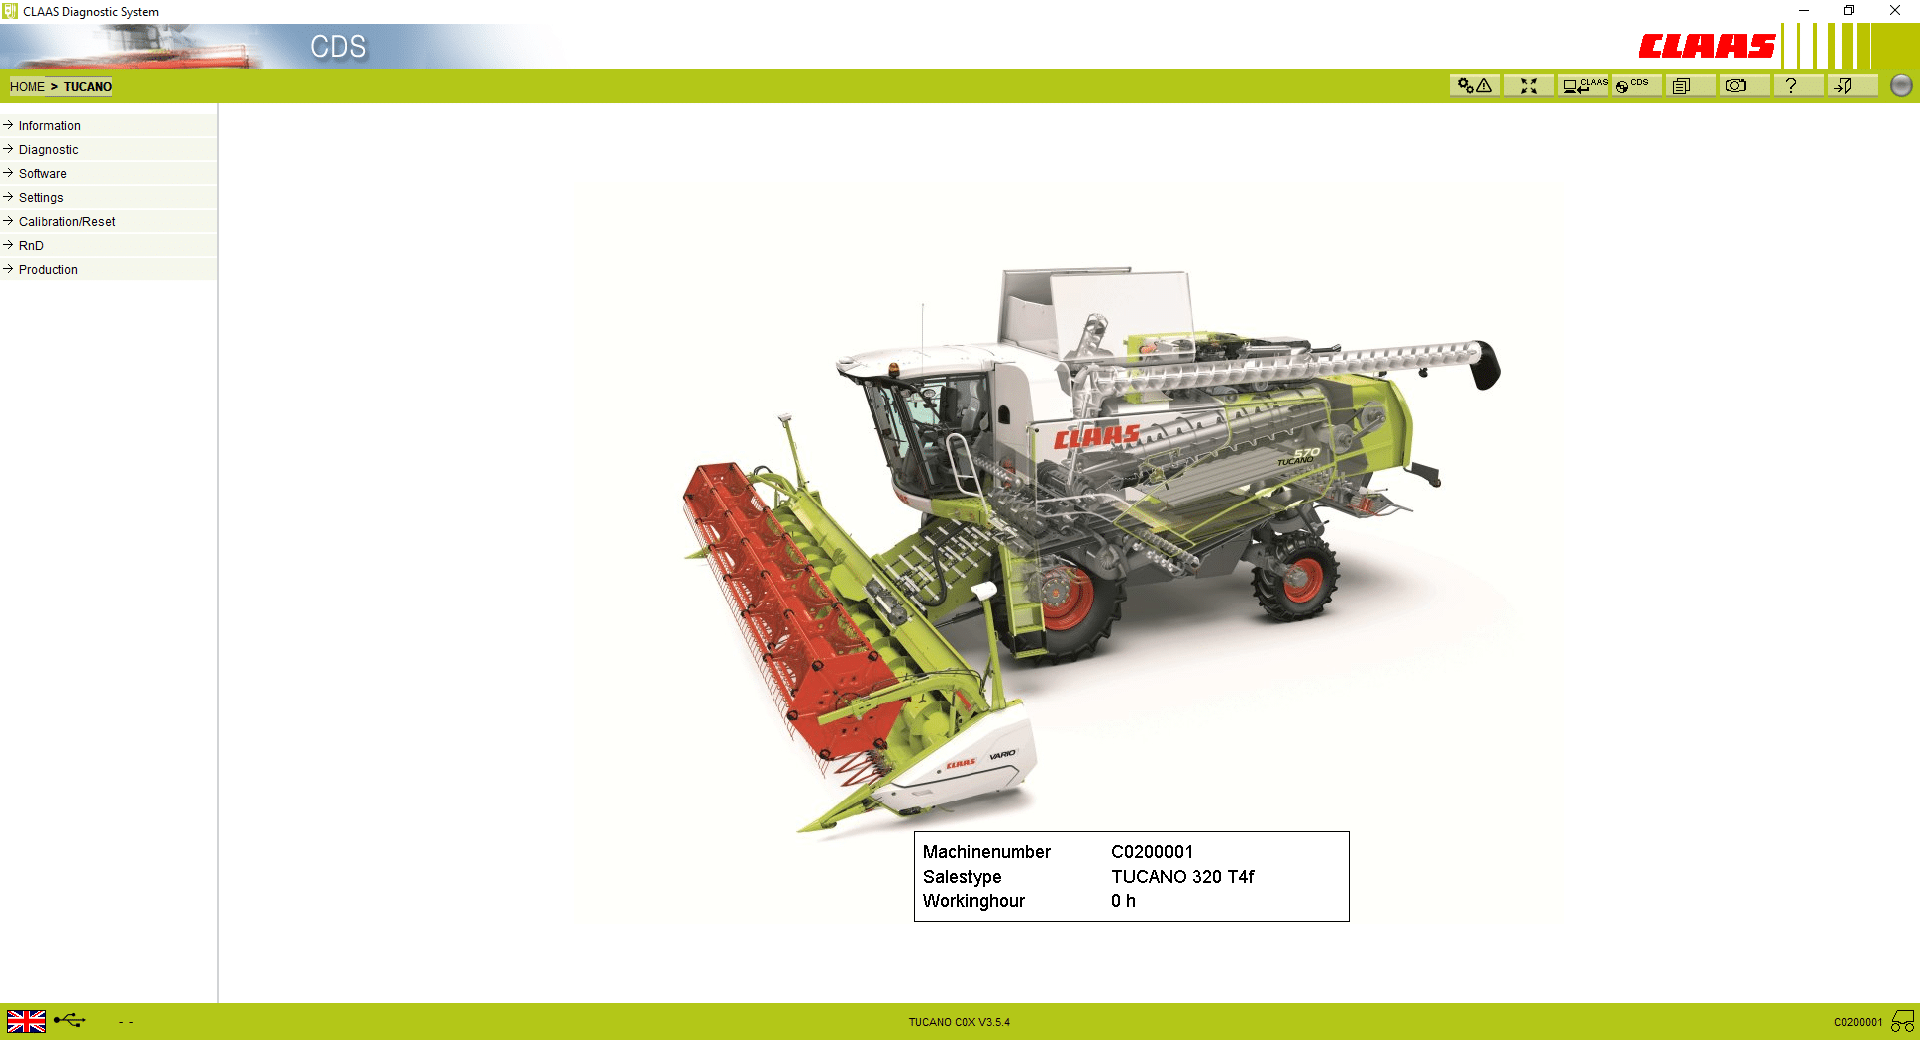This screenshot has width=1920, height=1040.
Task: Go to HOME in the breadcrumb
Action: click(27, 87)
